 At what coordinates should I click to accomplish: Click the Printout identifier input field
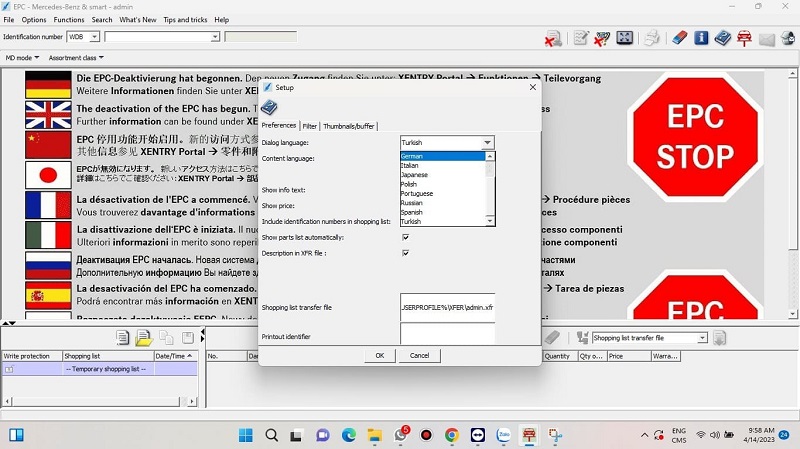pos(447,334)
